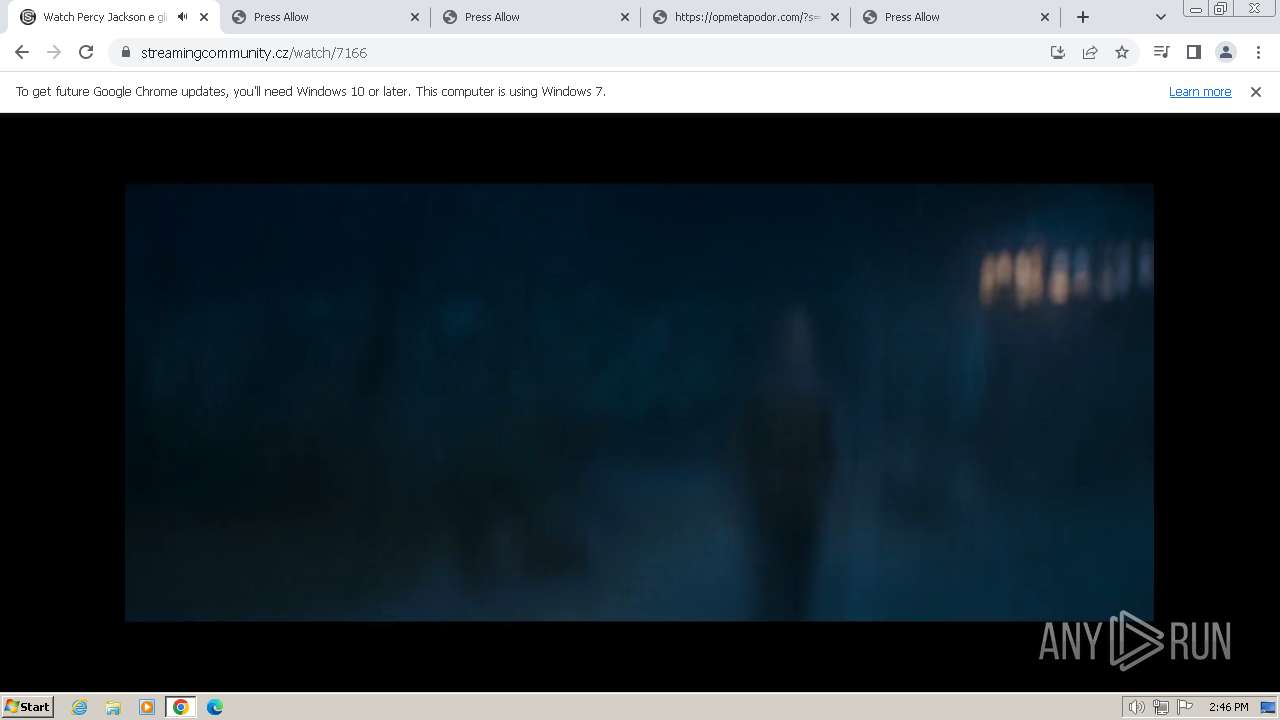
Task: Mute the Percy Jackson tab's speaker icon
Action: (182, 17)
